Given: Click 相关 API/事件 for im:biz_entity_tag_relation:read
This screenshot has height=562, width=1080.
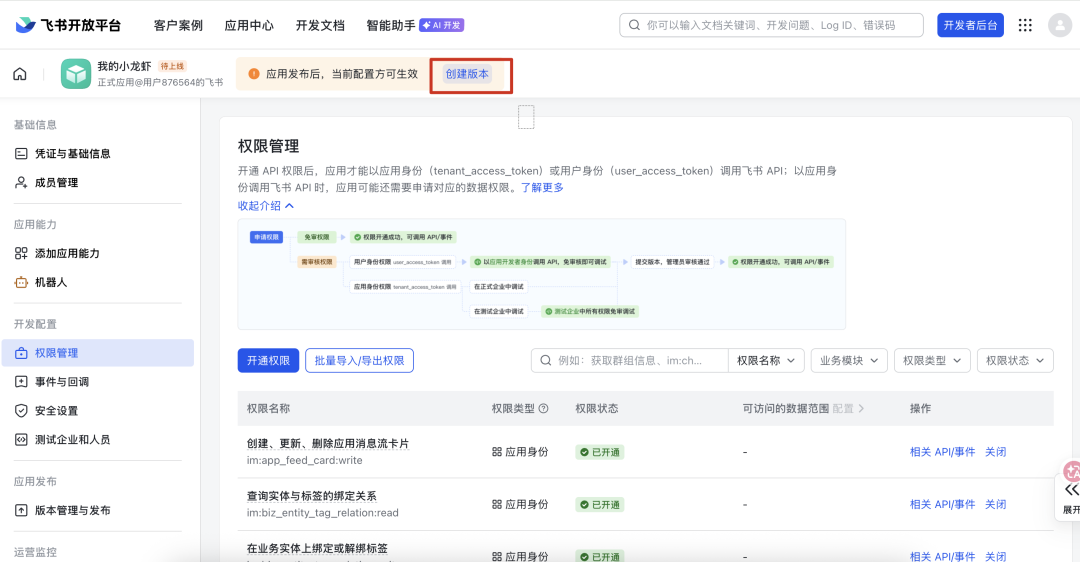Looking at the screenshot, I should [942, 504].
